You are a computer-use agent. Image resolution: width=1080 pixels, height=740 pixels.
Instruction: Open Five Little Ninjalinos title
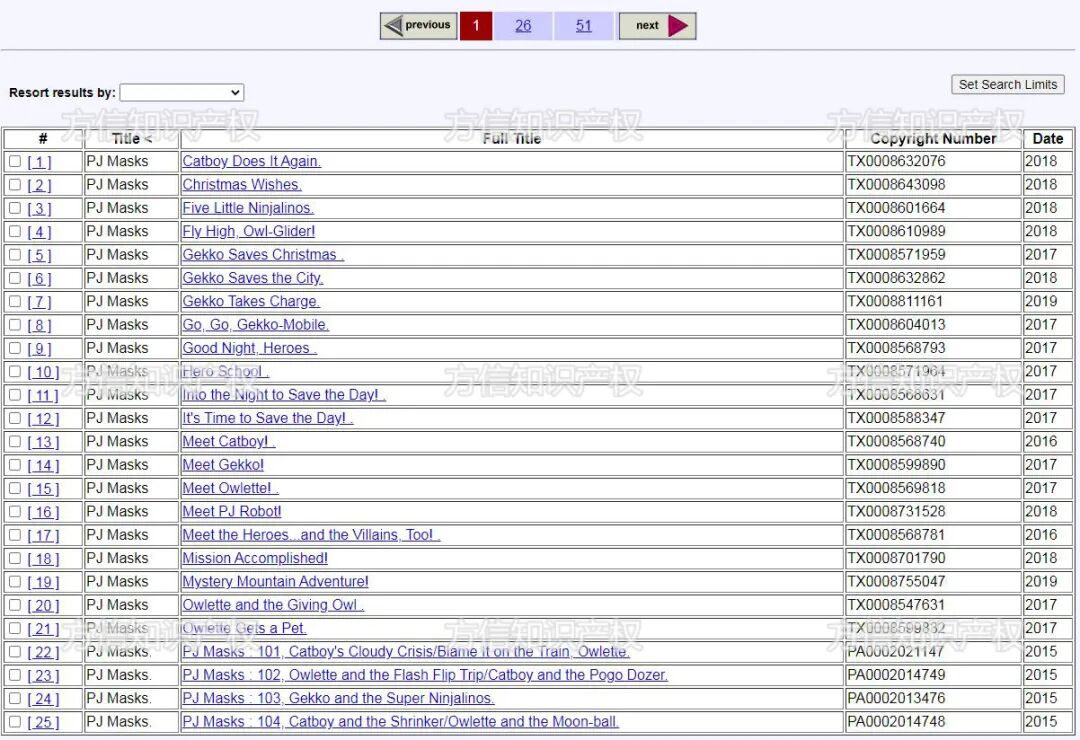tap(248, 208)
